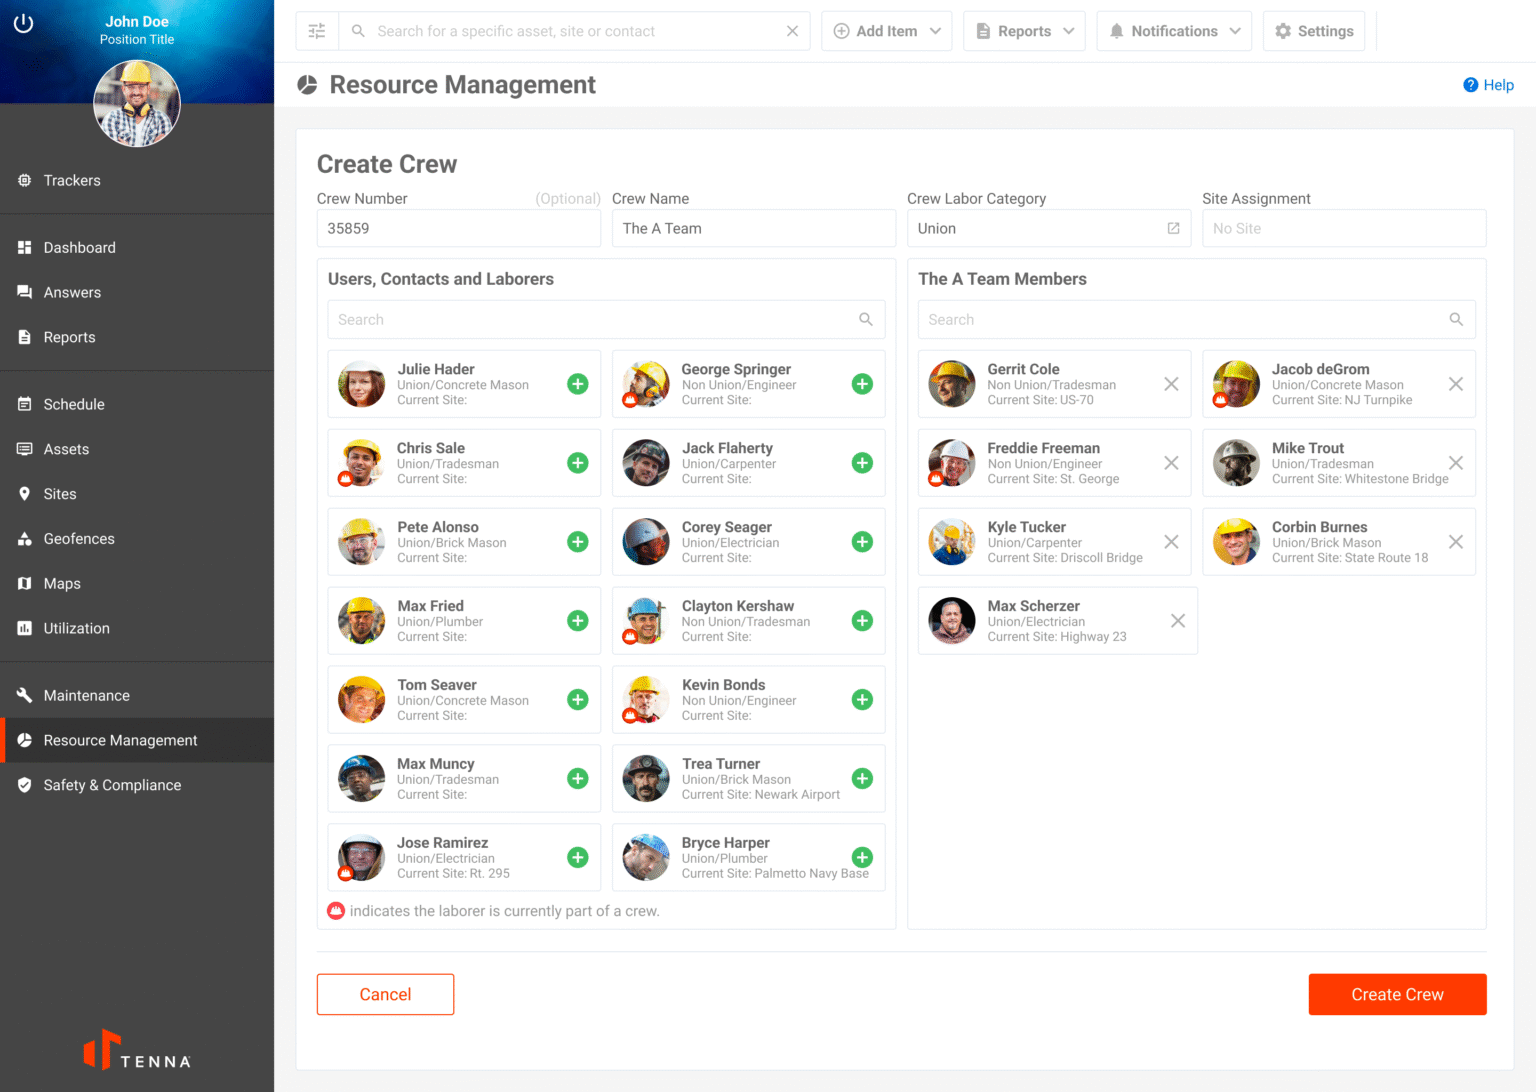This screenshot has height=1092, width=1536.
Task: Open the Help link
Action: [x=1489, y=85]
